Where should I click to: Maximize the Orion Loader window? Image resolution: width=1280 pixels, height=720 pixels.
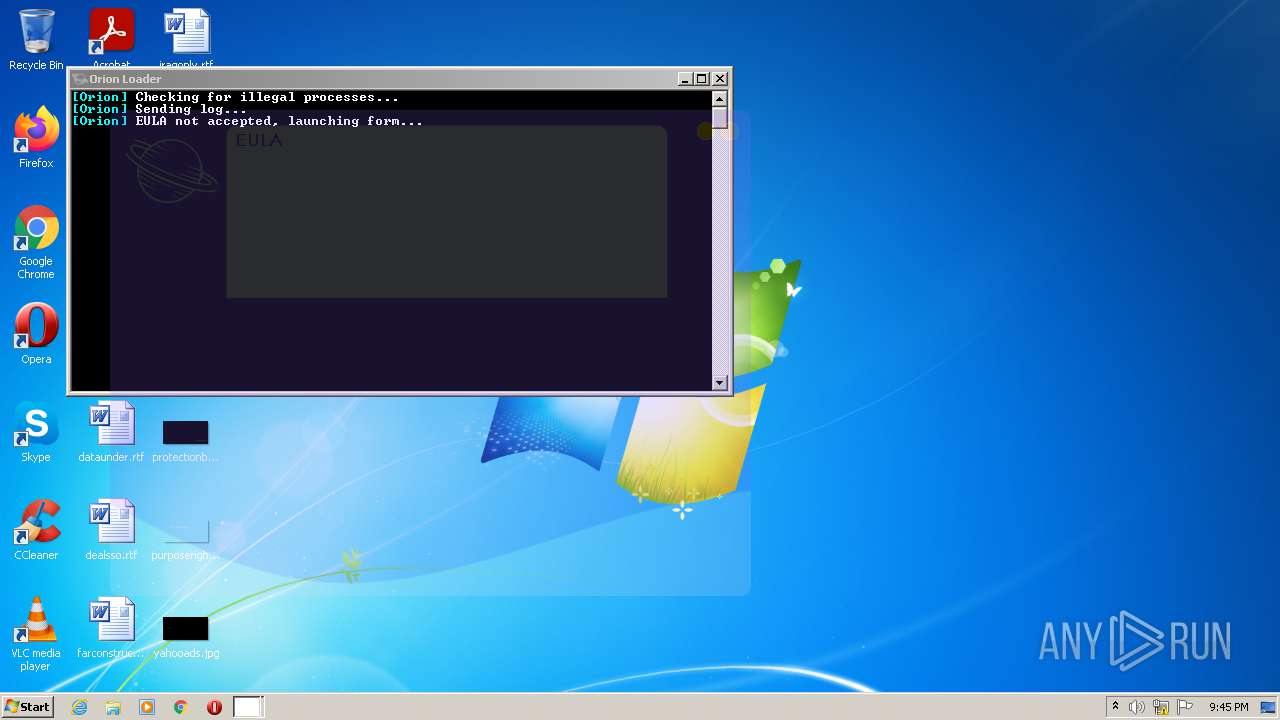pos(702,79)
